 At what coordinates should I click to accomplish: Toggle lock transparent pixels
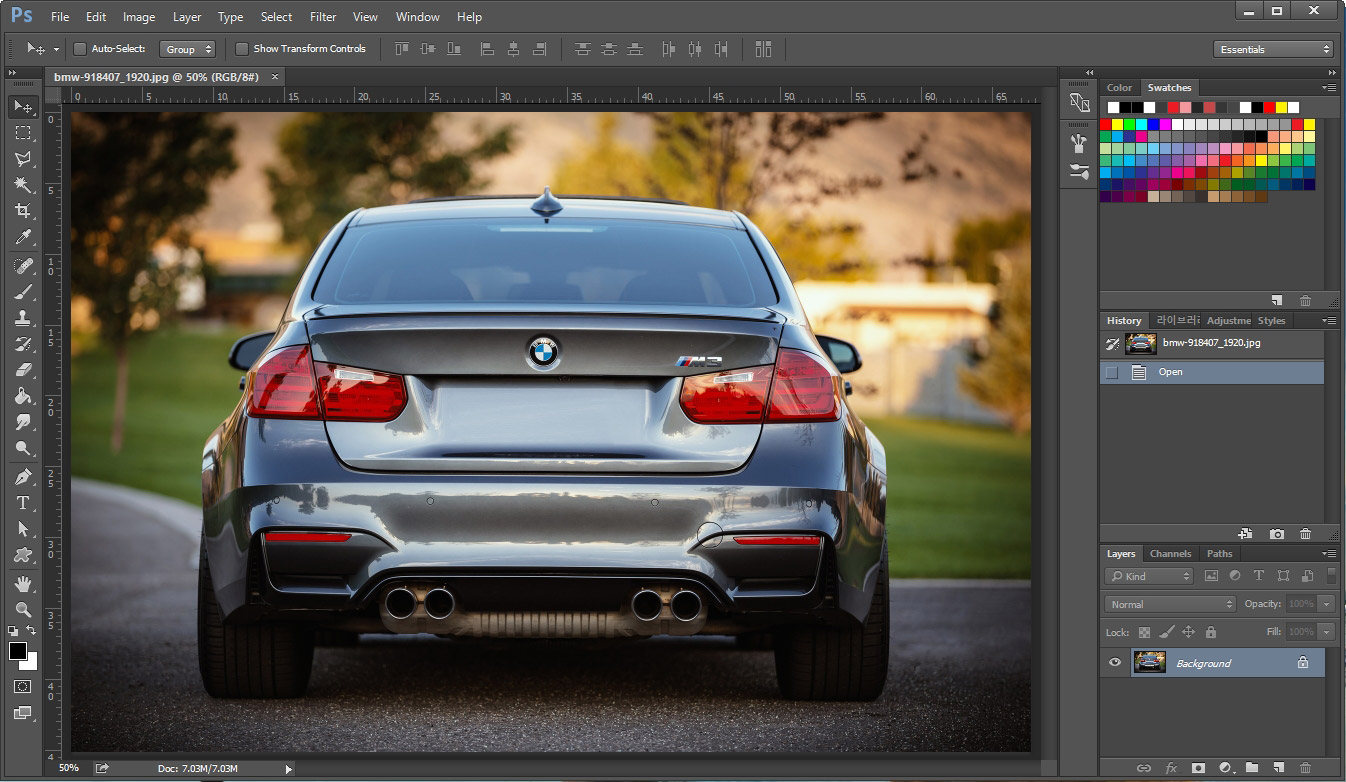coord(1145,632)
